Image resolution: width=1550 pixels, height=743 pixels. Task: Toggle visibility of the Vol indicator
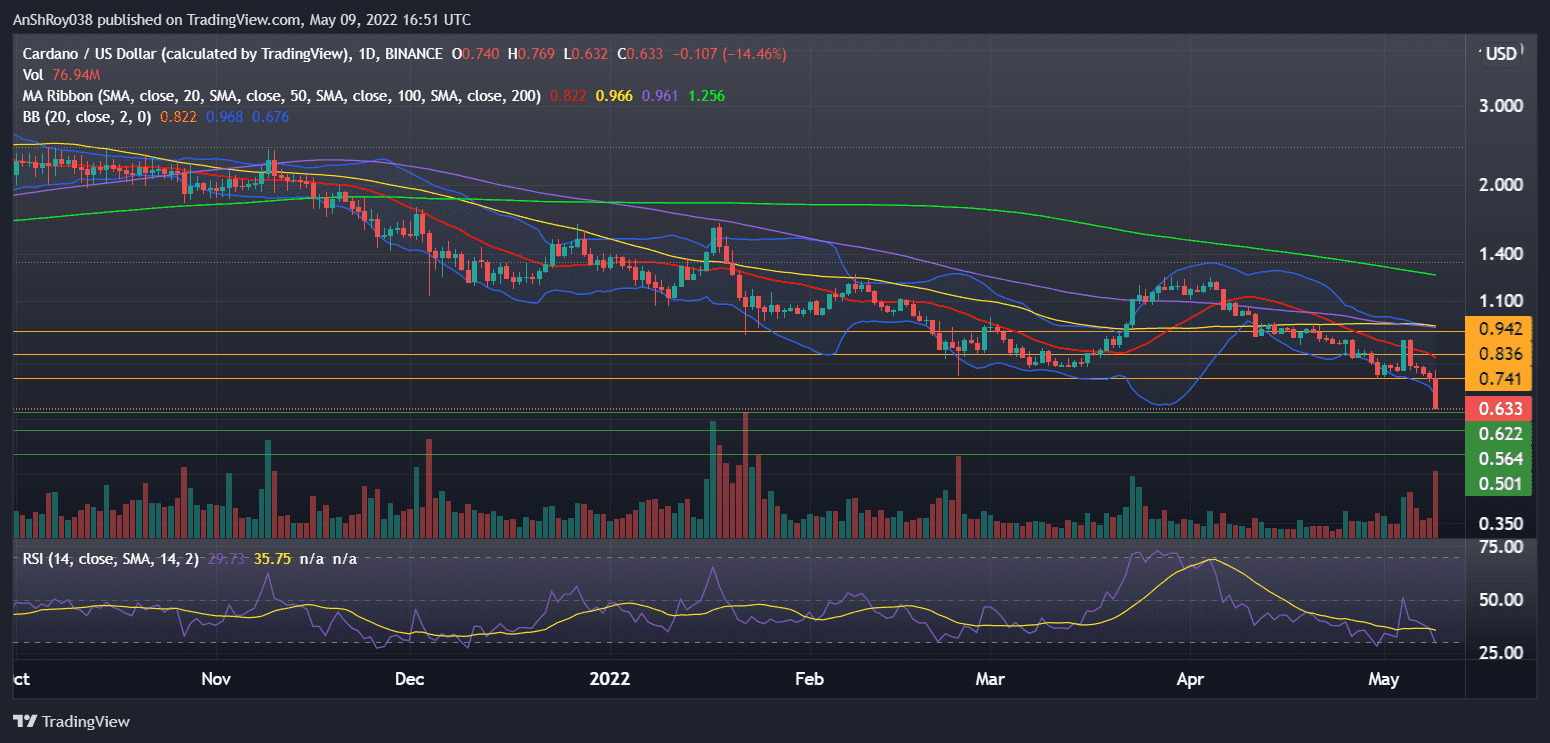(x=35, y=74)
